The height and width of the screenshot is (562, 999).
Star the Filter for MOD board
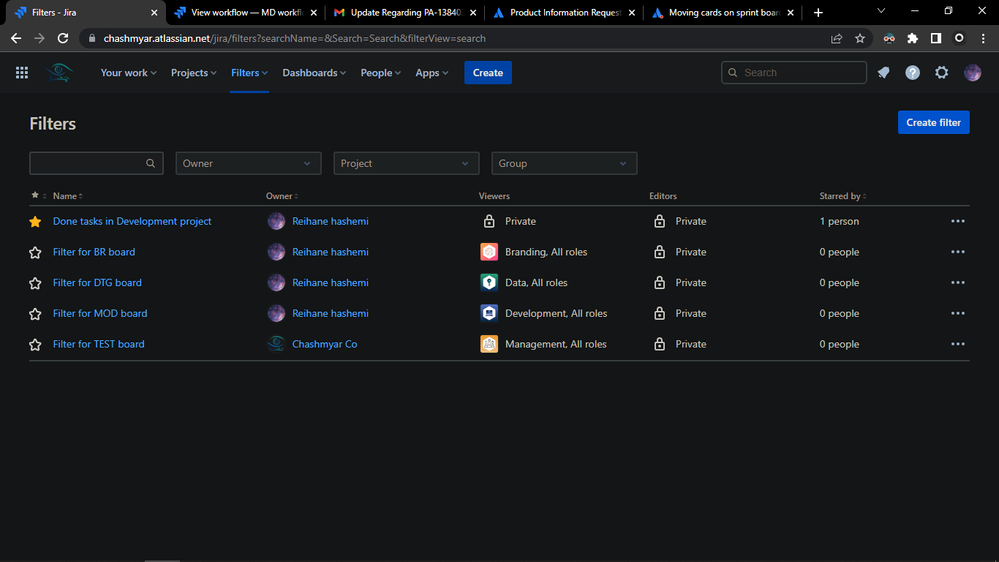[35, 313]
